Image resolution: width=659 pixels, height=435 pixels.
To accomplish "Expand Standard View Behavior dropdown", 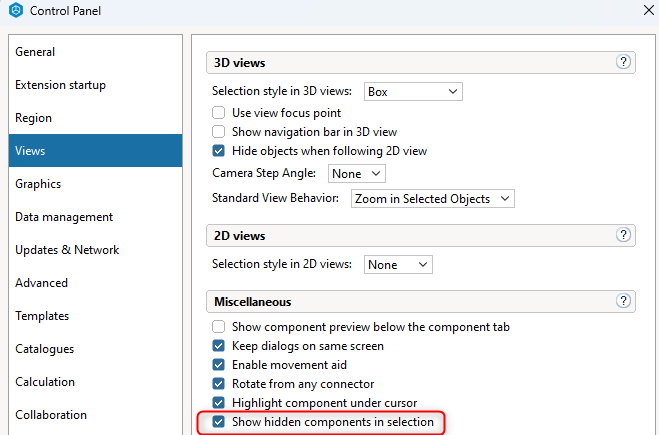I will point(432,198).
